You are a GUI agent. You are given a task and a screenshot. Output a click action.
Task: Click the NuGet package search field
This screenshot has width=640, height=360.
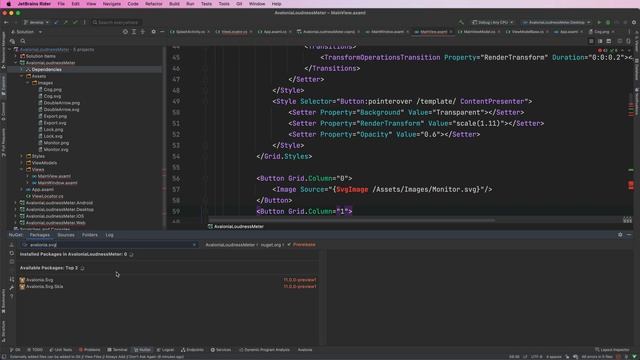[x=108, y=245]
